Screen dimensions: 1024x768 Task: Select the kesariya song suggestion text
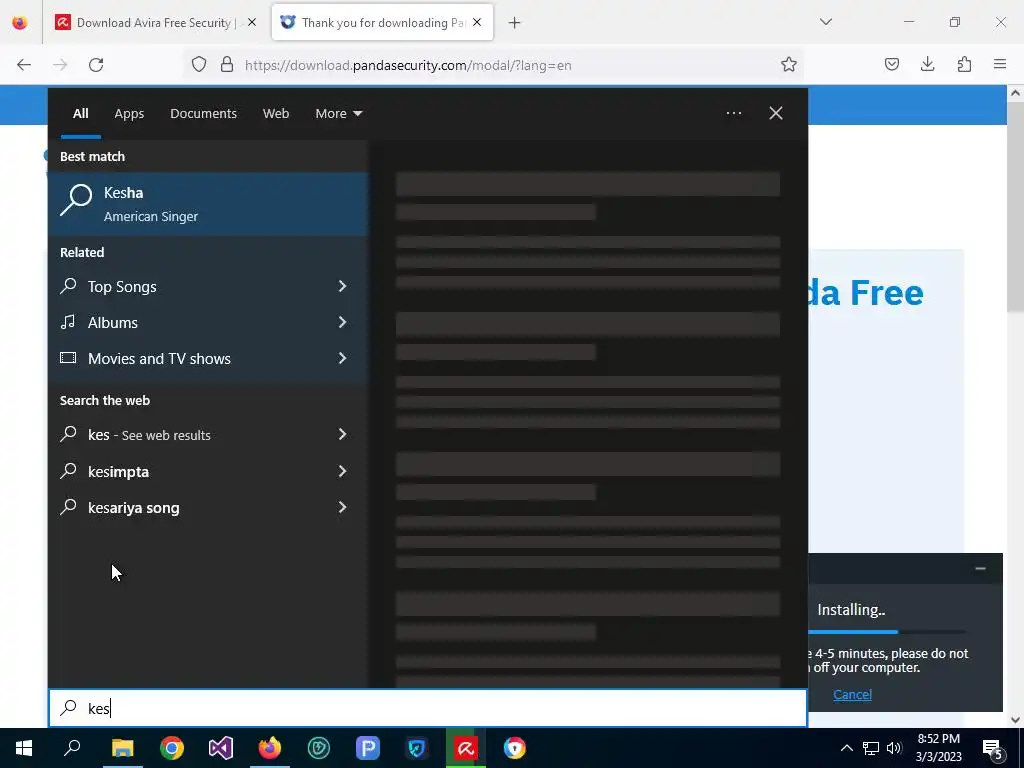click(x=133, y=507)
